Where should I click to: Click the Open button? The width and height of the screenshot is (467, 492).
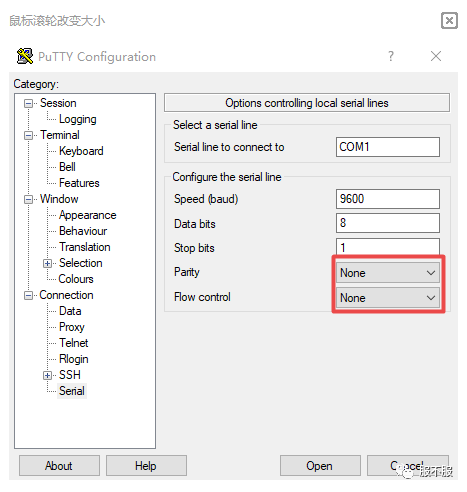point(320,466)
